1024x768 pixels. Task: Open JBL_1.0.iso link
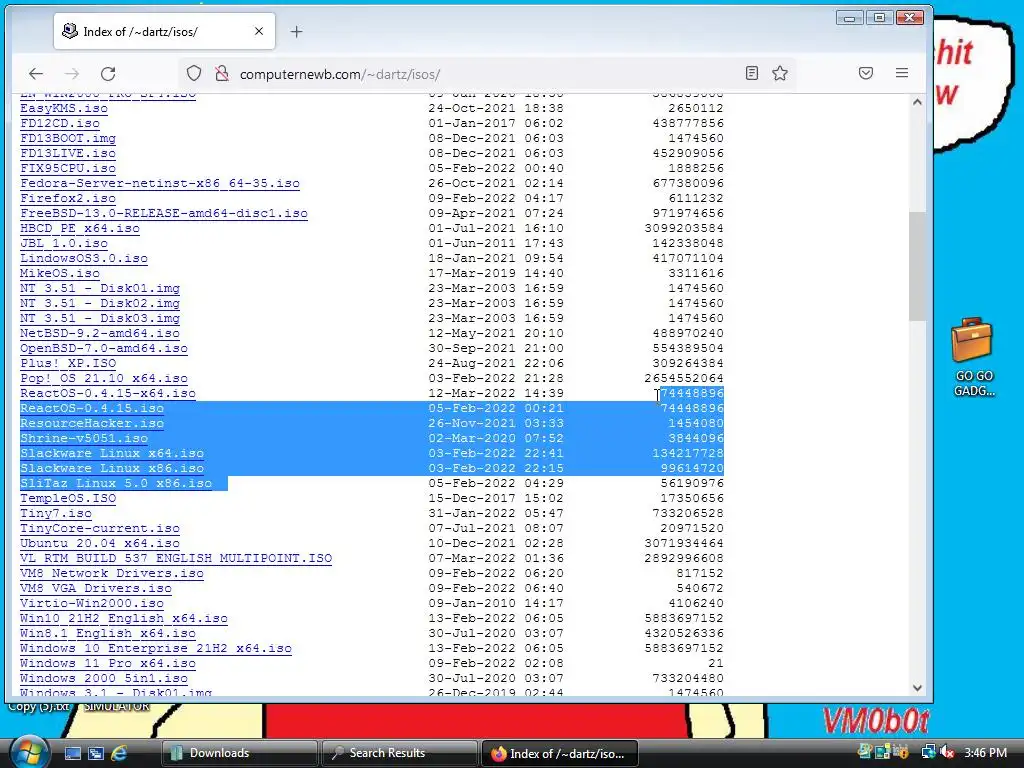point(64,244)
